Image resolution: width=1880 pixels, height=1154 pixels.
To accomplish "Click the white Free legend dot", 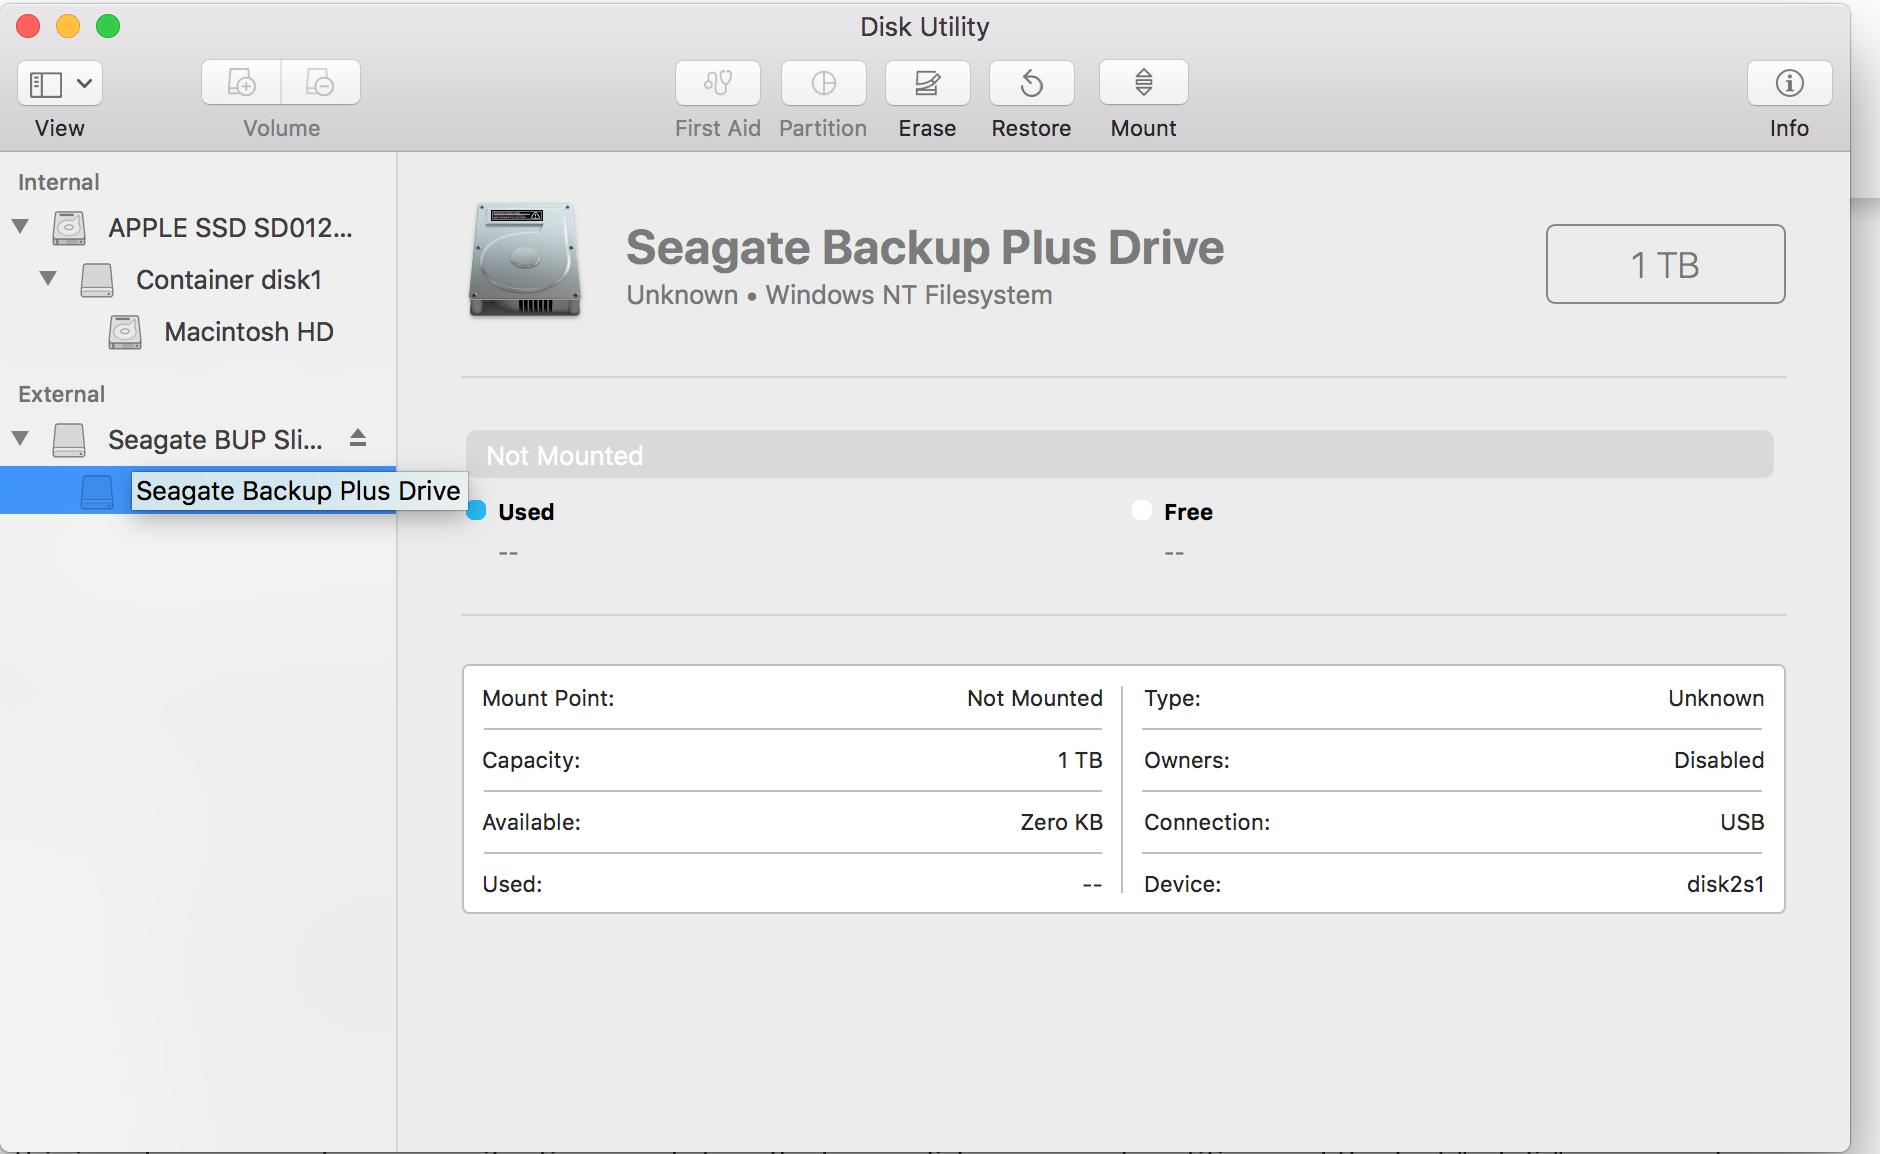I will point(1142,511).
